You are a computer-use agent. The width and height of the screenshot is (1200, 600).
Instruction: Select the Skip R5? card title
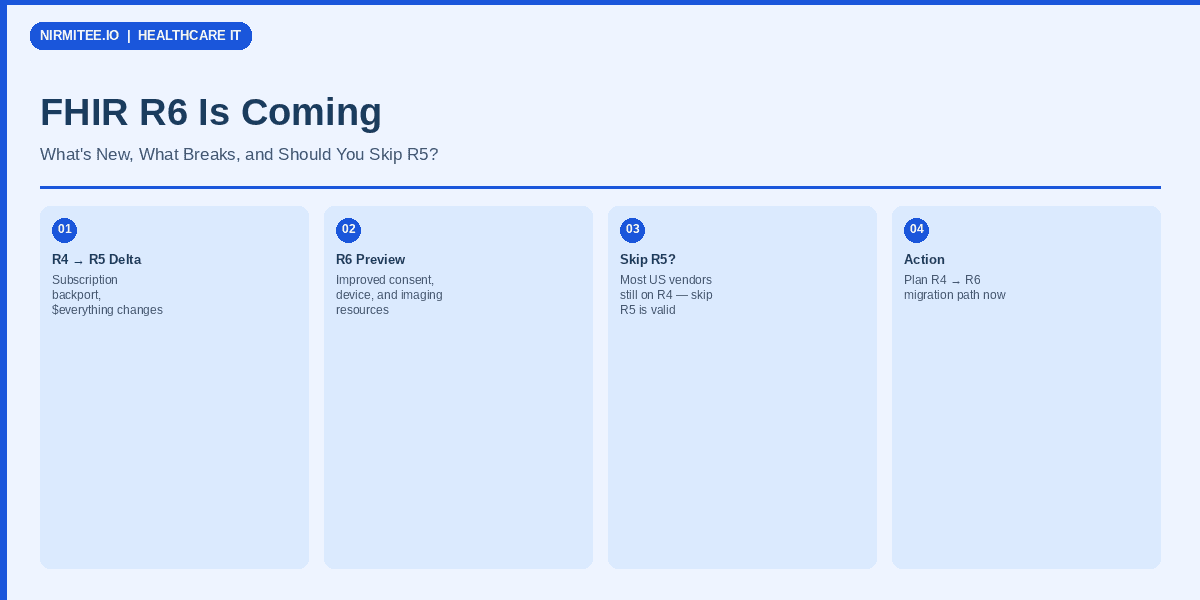point(648,260)
